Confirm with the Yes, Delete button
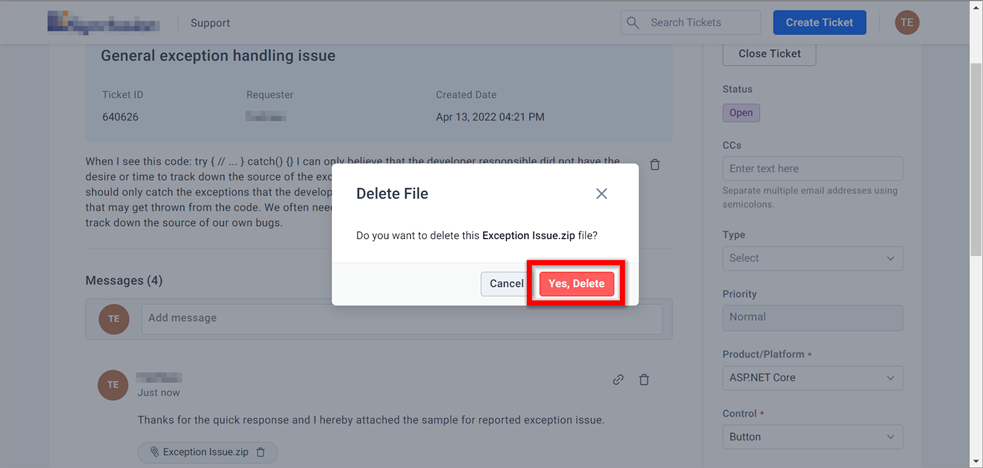This screenshot has width=983, height=468. tap(576, 283)
